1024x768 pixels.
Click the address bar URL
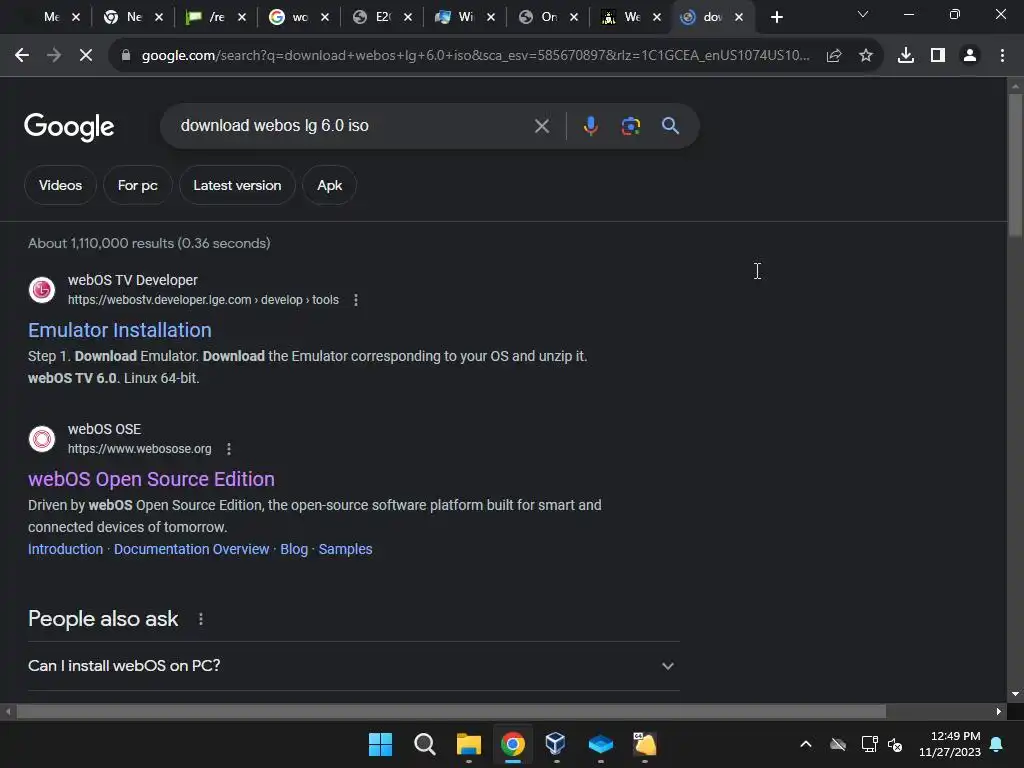(x=475, y=56)
